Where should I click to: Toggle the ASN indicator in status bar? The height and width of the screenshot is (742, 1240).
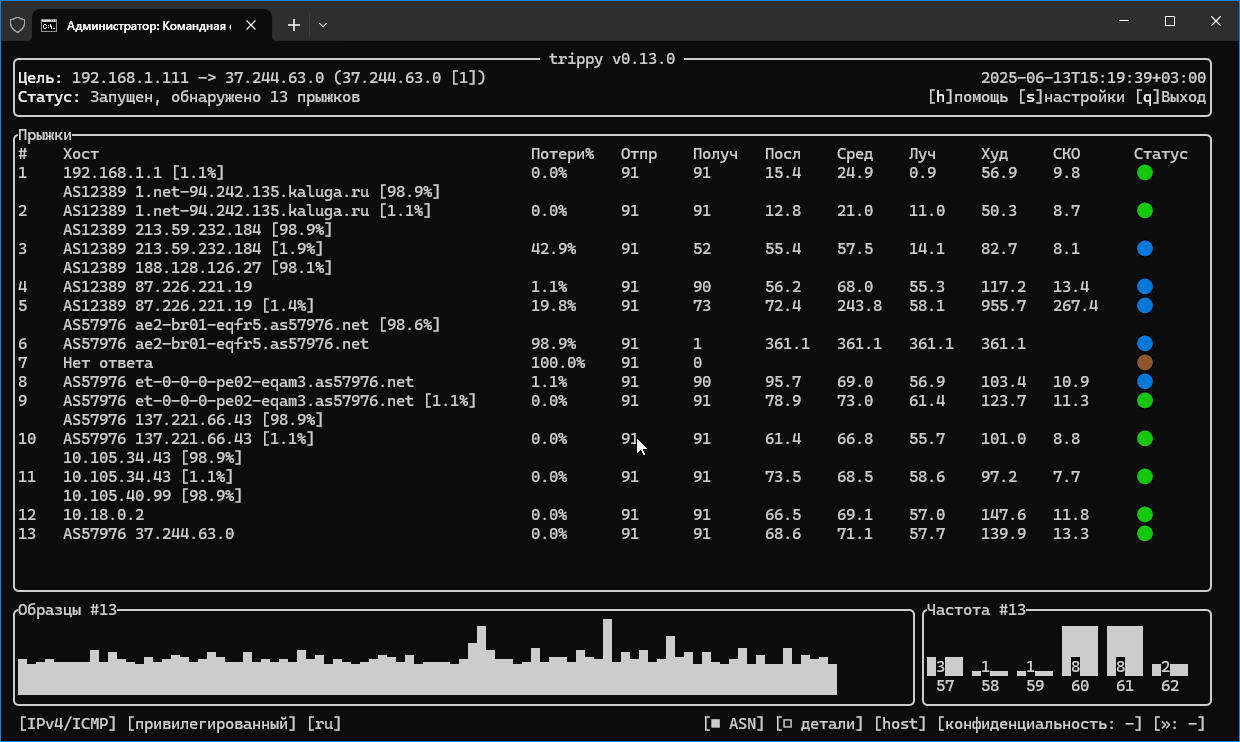tap(734, 724)
